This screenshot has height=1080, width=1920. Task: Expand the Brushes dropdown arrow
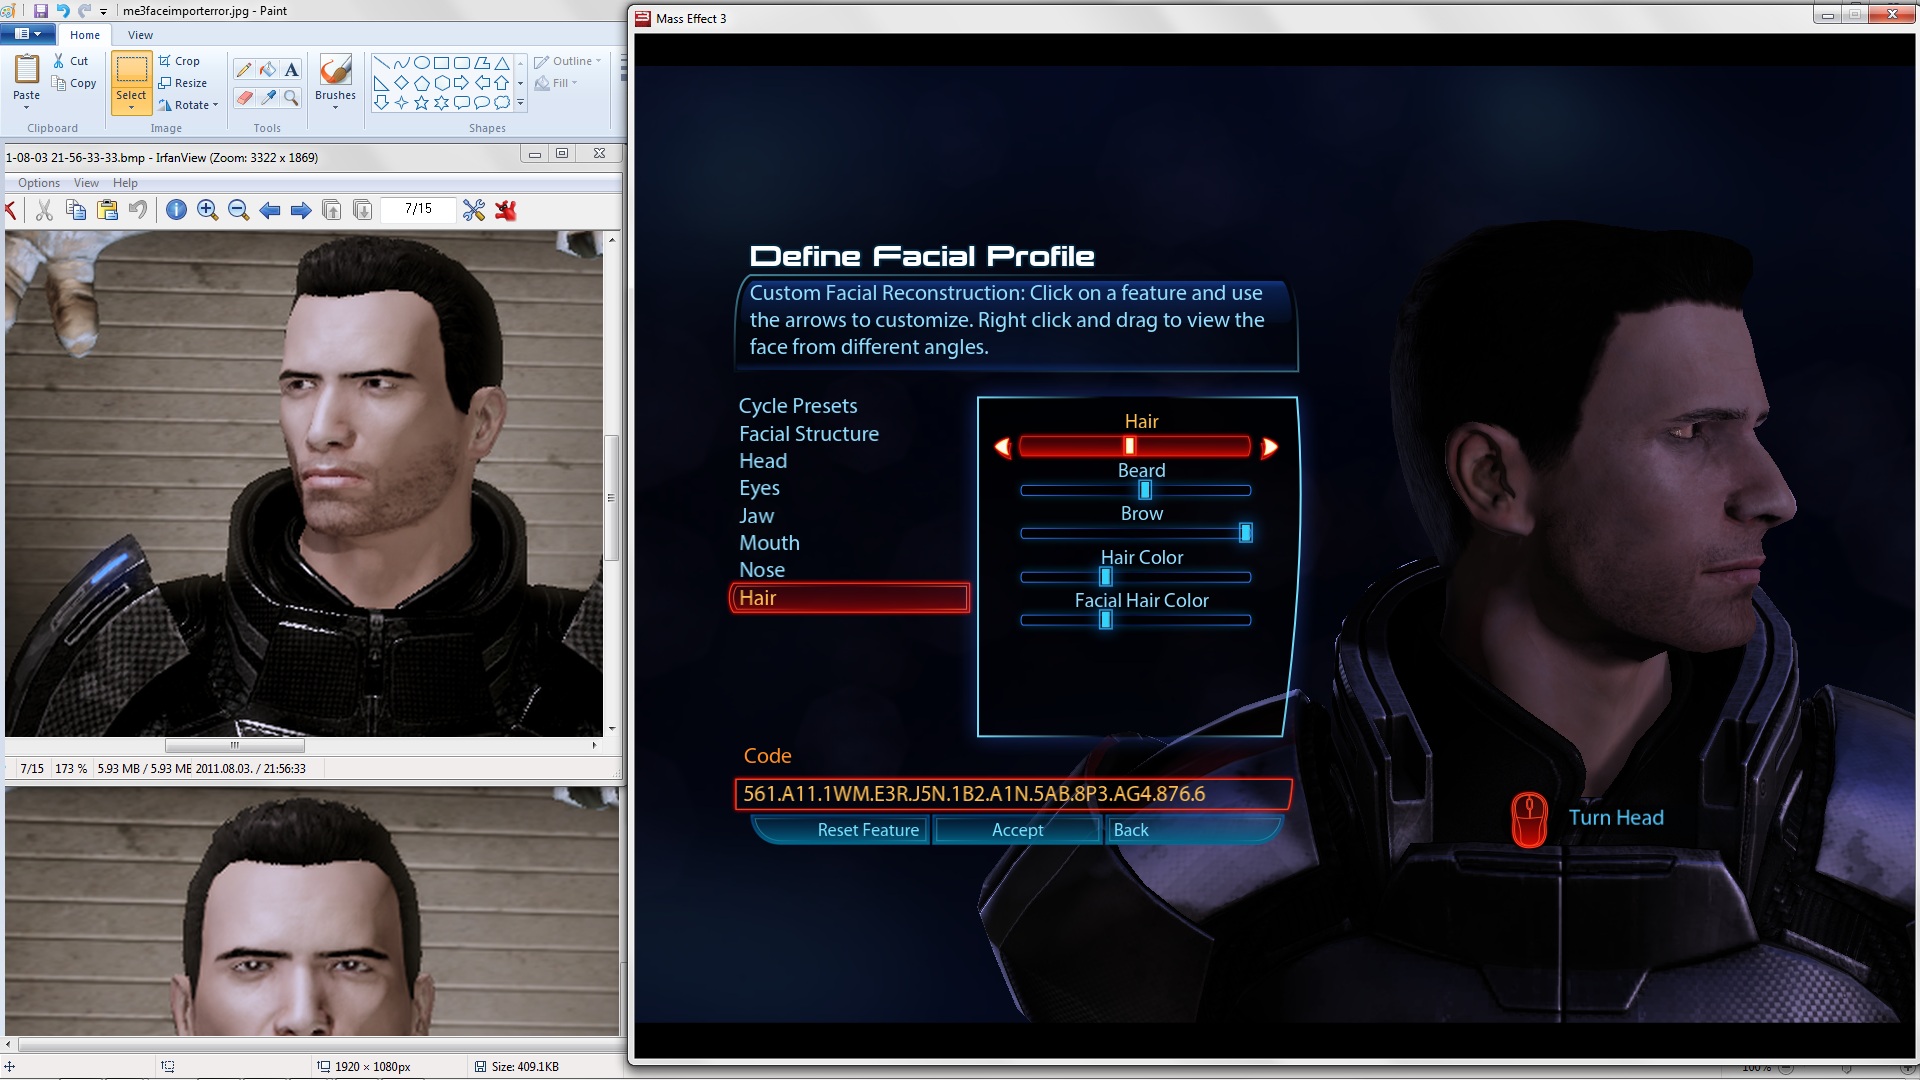(x=335, y=107)
